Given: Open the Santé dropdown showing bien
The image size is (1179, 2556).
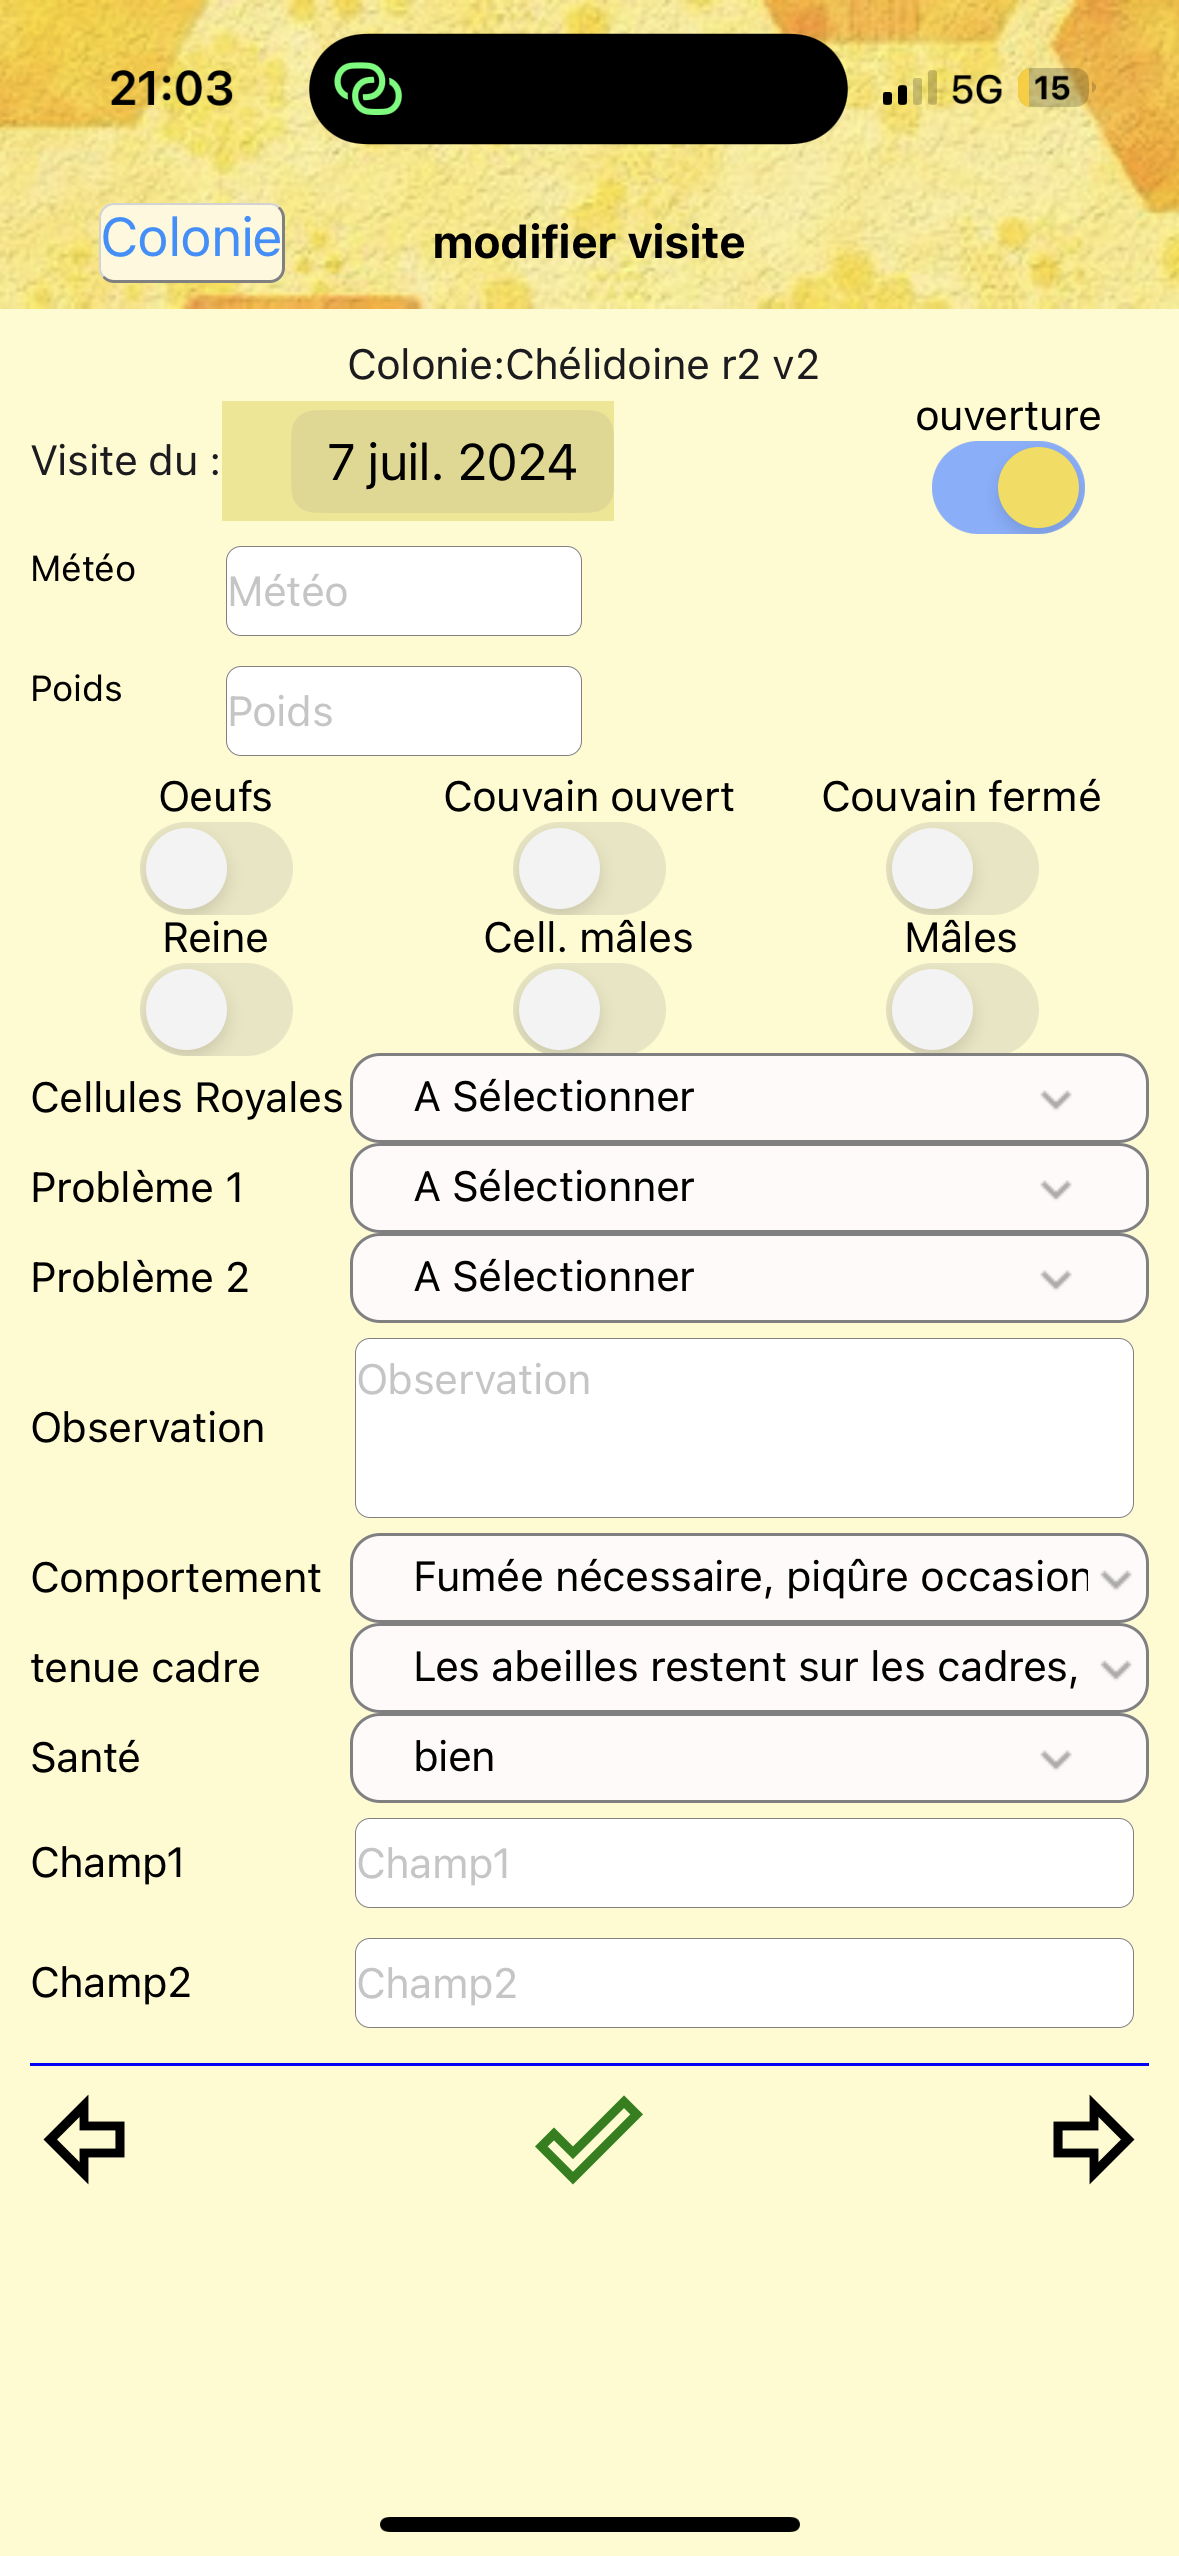Looking at the screenshot, I should [749, 1758].
